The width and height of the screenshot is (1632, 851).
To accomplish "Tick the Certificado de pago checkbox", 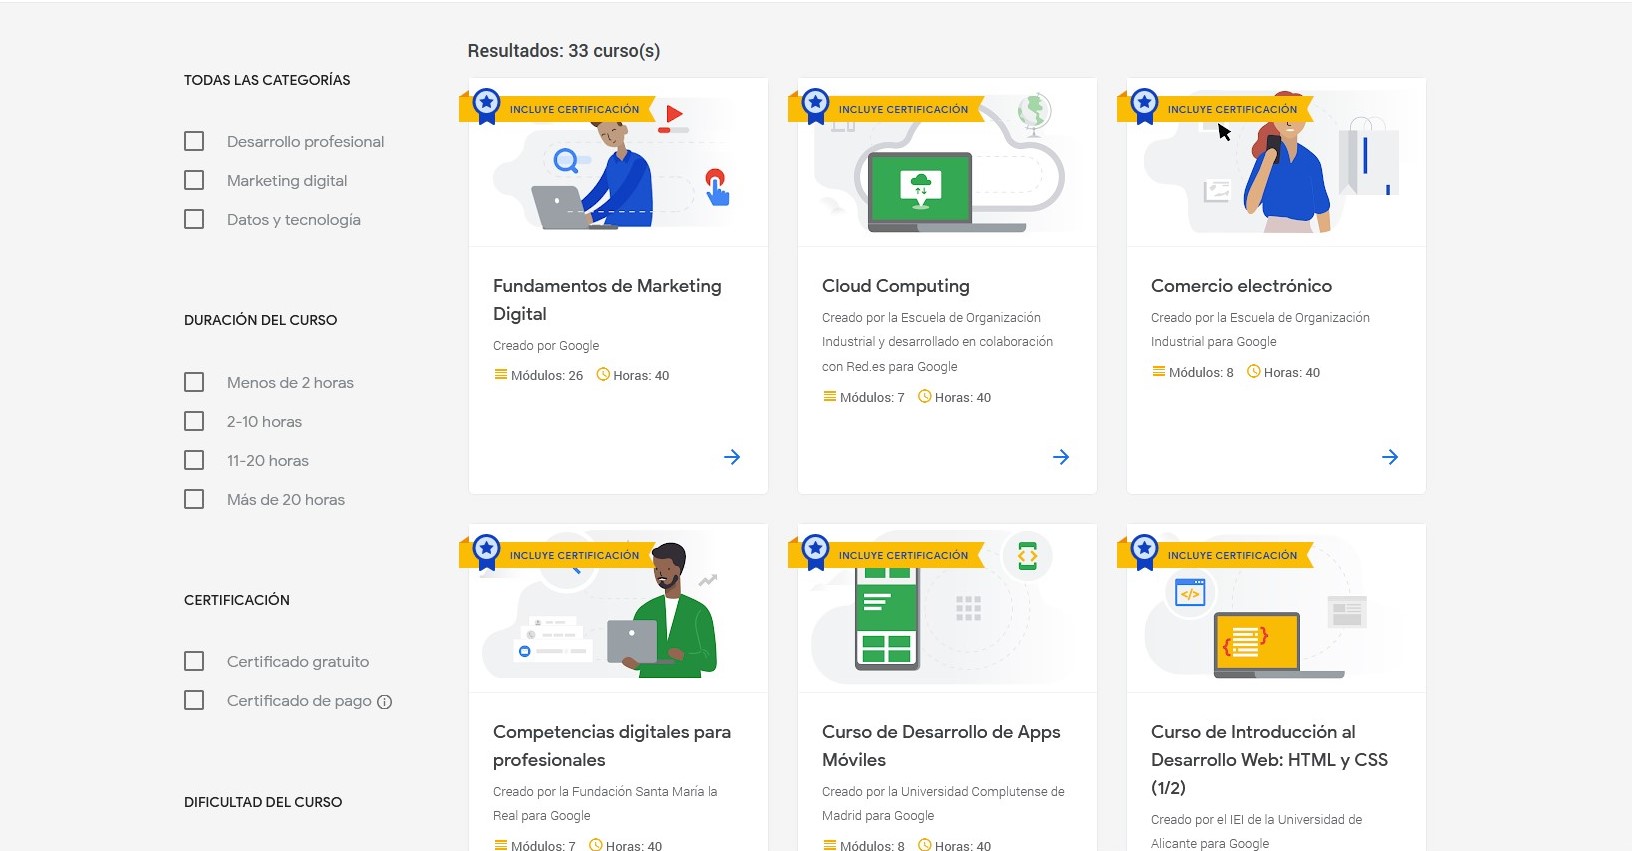I will coord(194,700).
